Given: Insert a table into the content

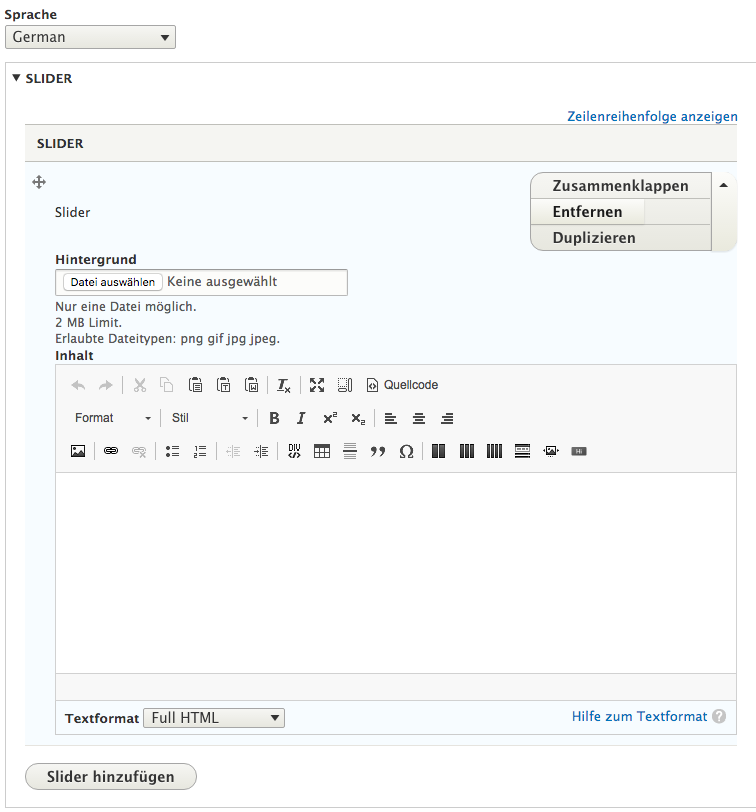Looking at the screenshot, I should pyautogui.click(x=322, y=451).
